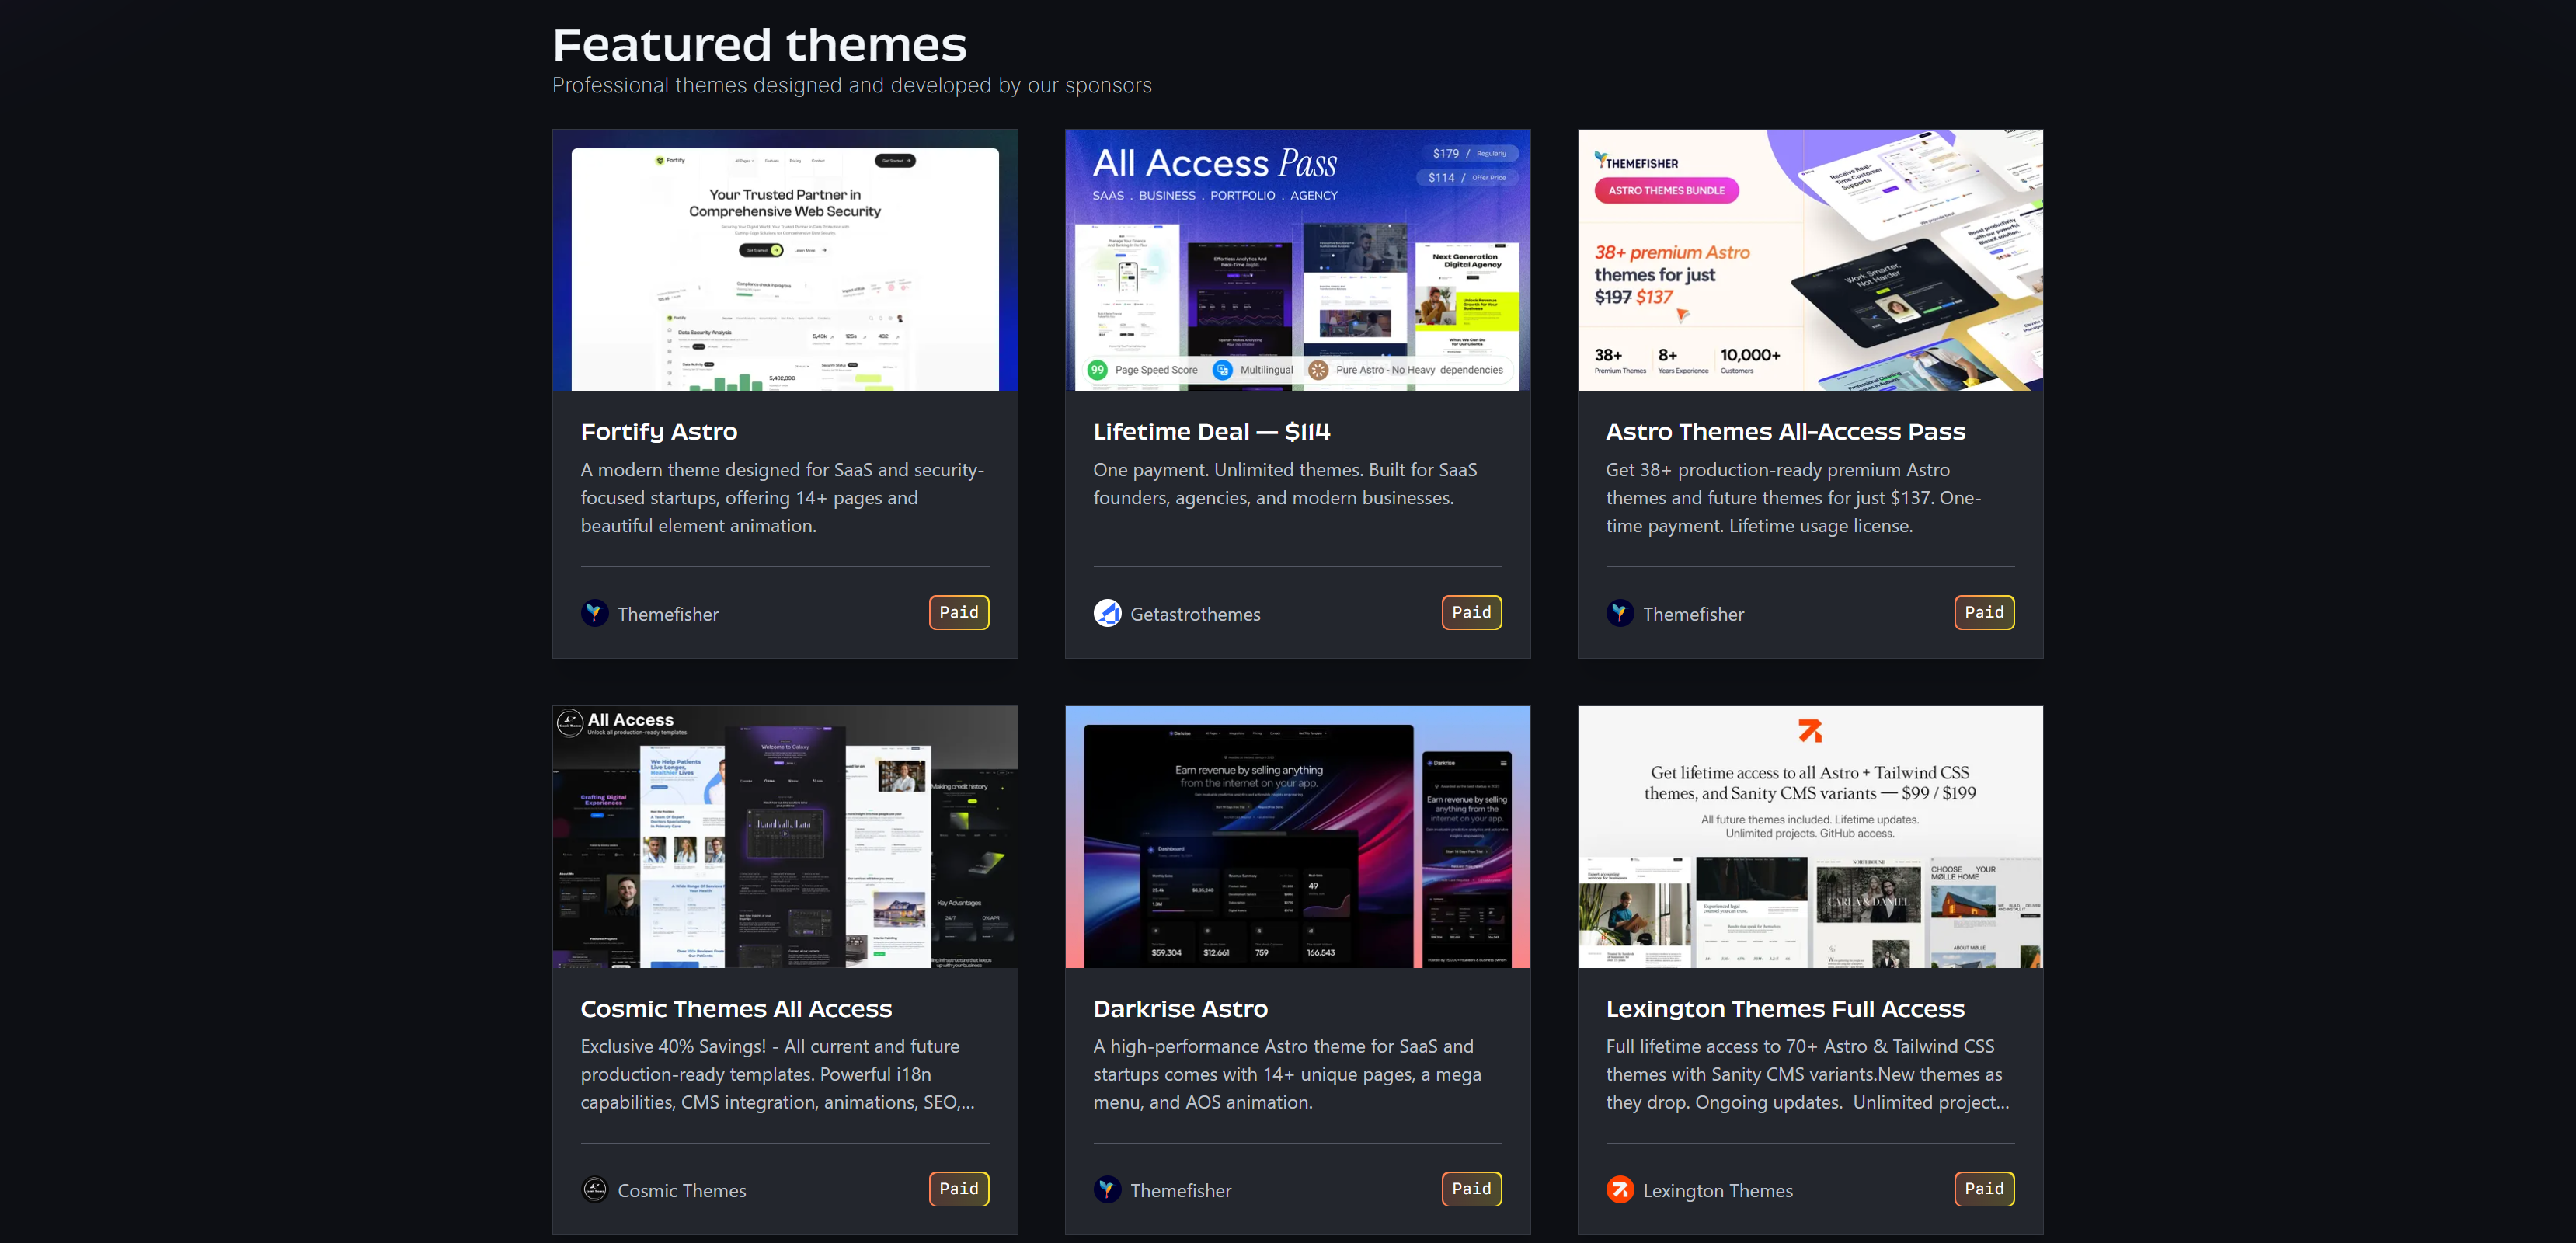Click description 'A high-performance Astro theme for SaaS'
This screenshot has width=2576, height=1243.
[x=1287, y=1074]
